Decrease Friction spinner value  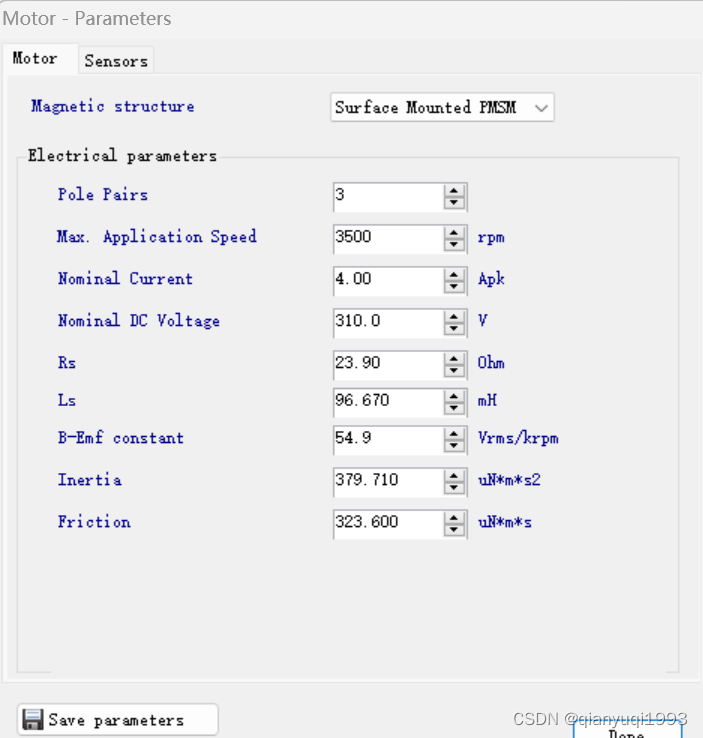[x=455, y=530]
